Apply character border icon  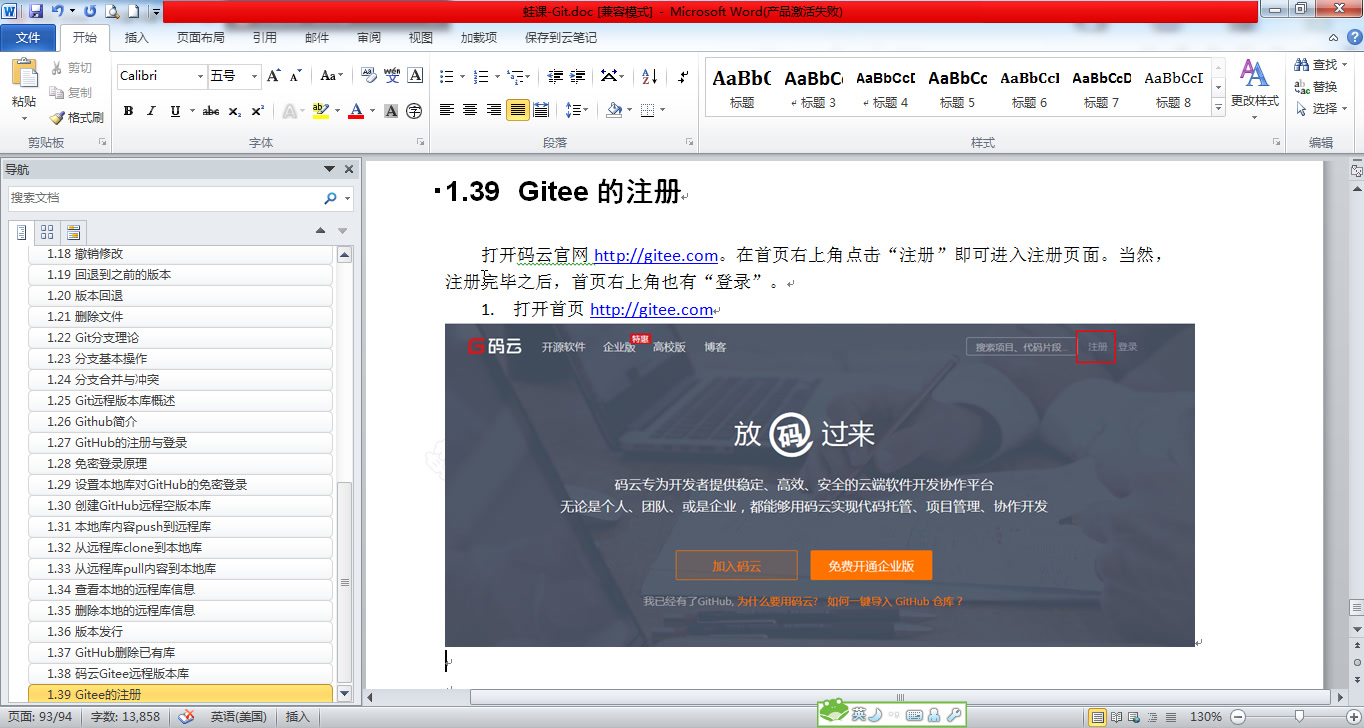click(416, 76)
